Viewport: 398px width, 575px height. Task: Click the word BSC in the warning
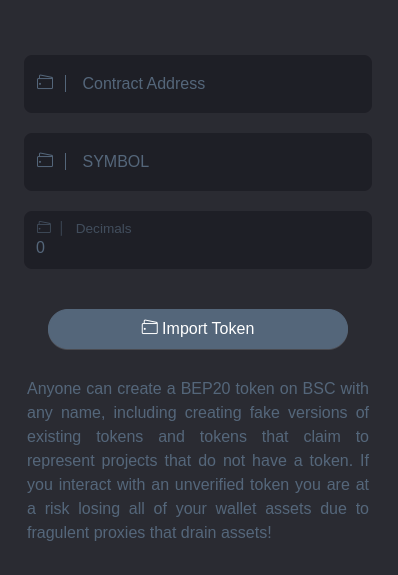[319, 389]
